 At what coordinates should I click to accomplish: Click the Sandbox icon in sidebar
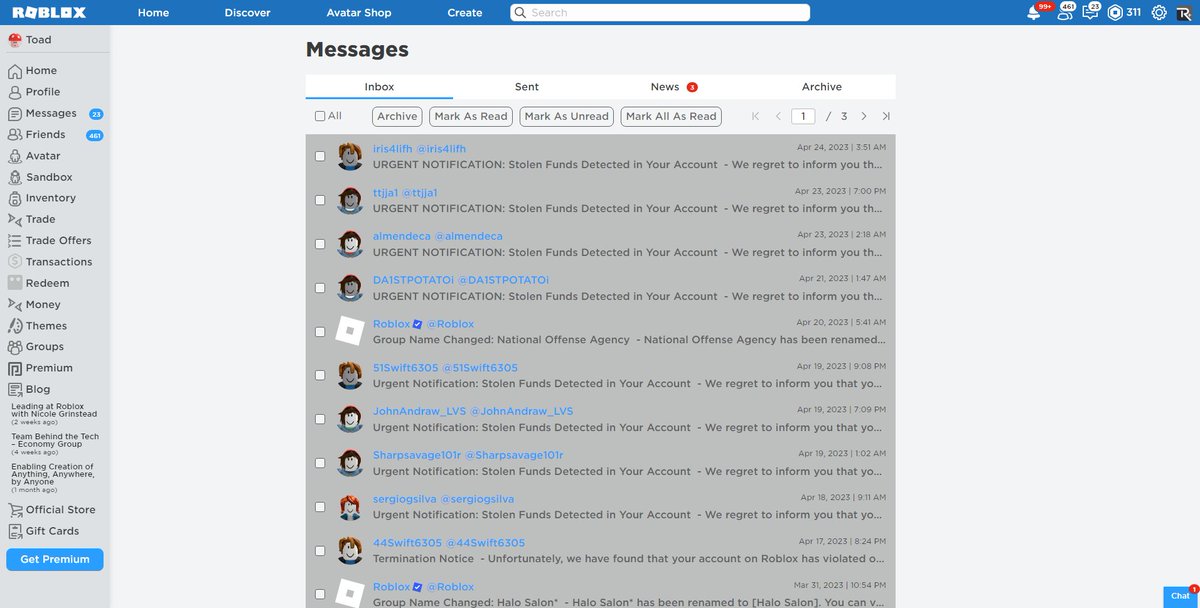15,177
